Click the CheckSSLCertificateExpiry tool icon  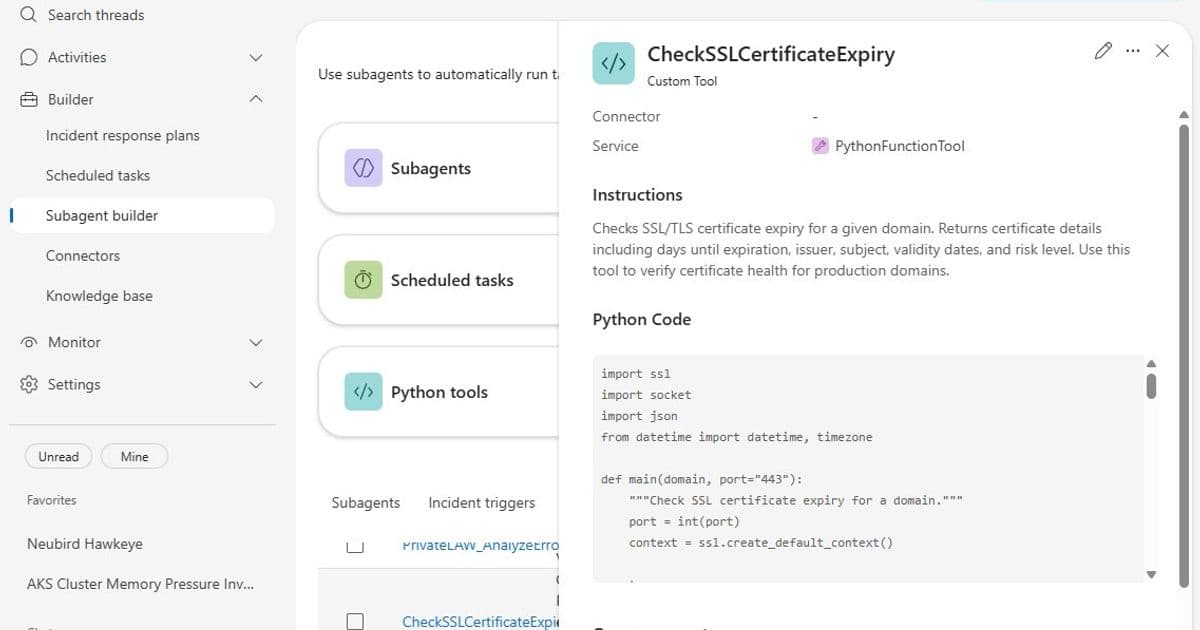(x=613, y=63)
